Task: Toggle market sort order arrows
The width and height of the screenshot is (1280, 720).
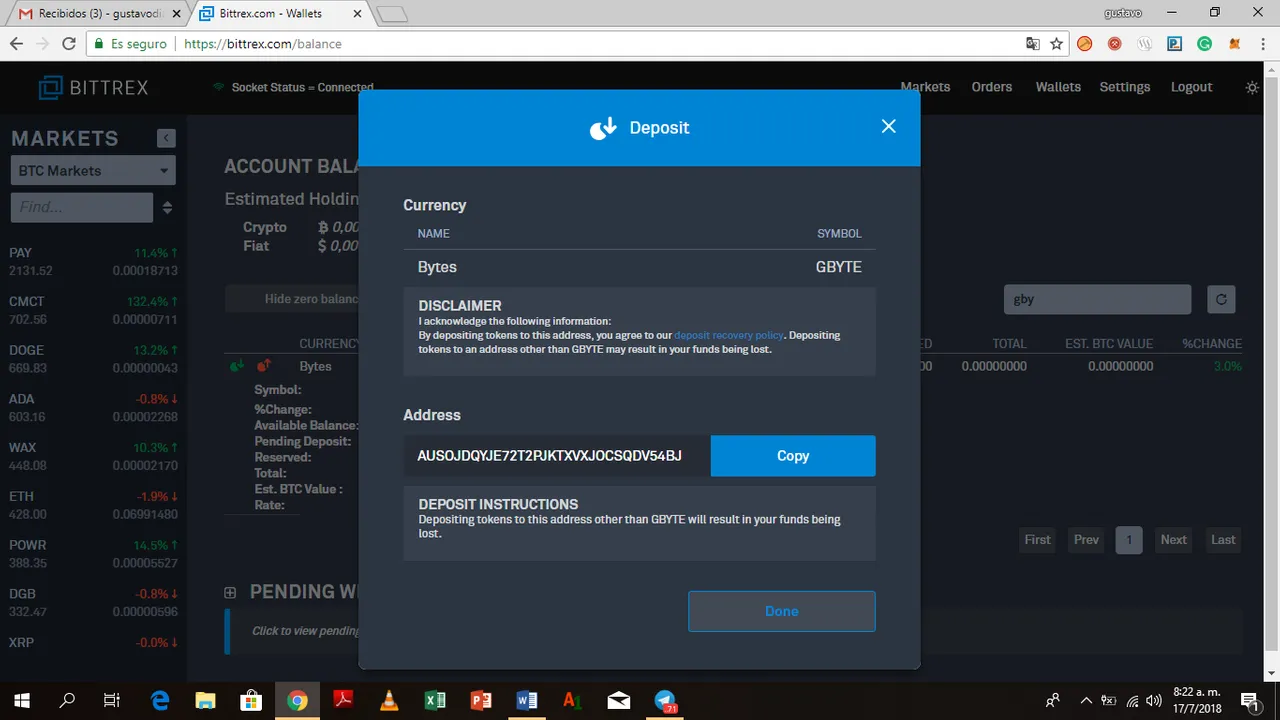Action: [x=167, y=208]
